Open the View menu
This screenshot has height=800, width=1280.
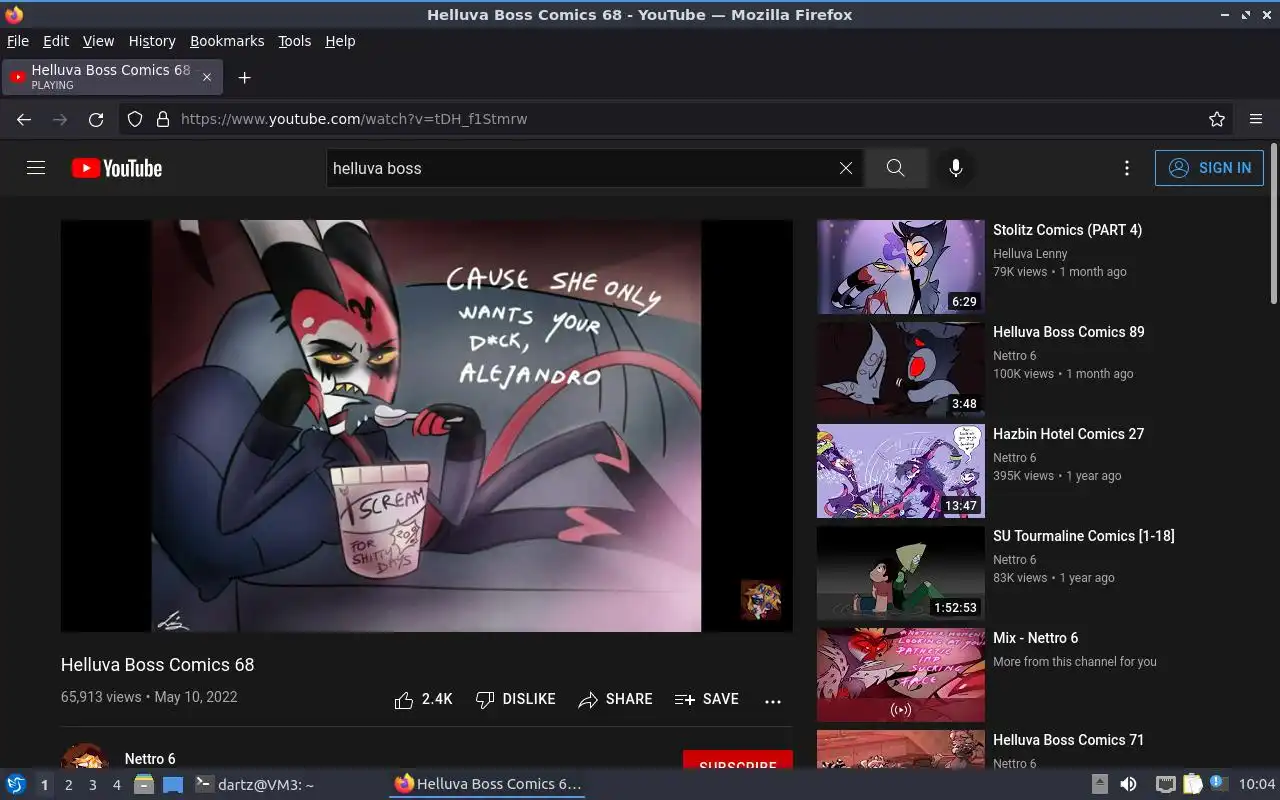pos(98,41)
